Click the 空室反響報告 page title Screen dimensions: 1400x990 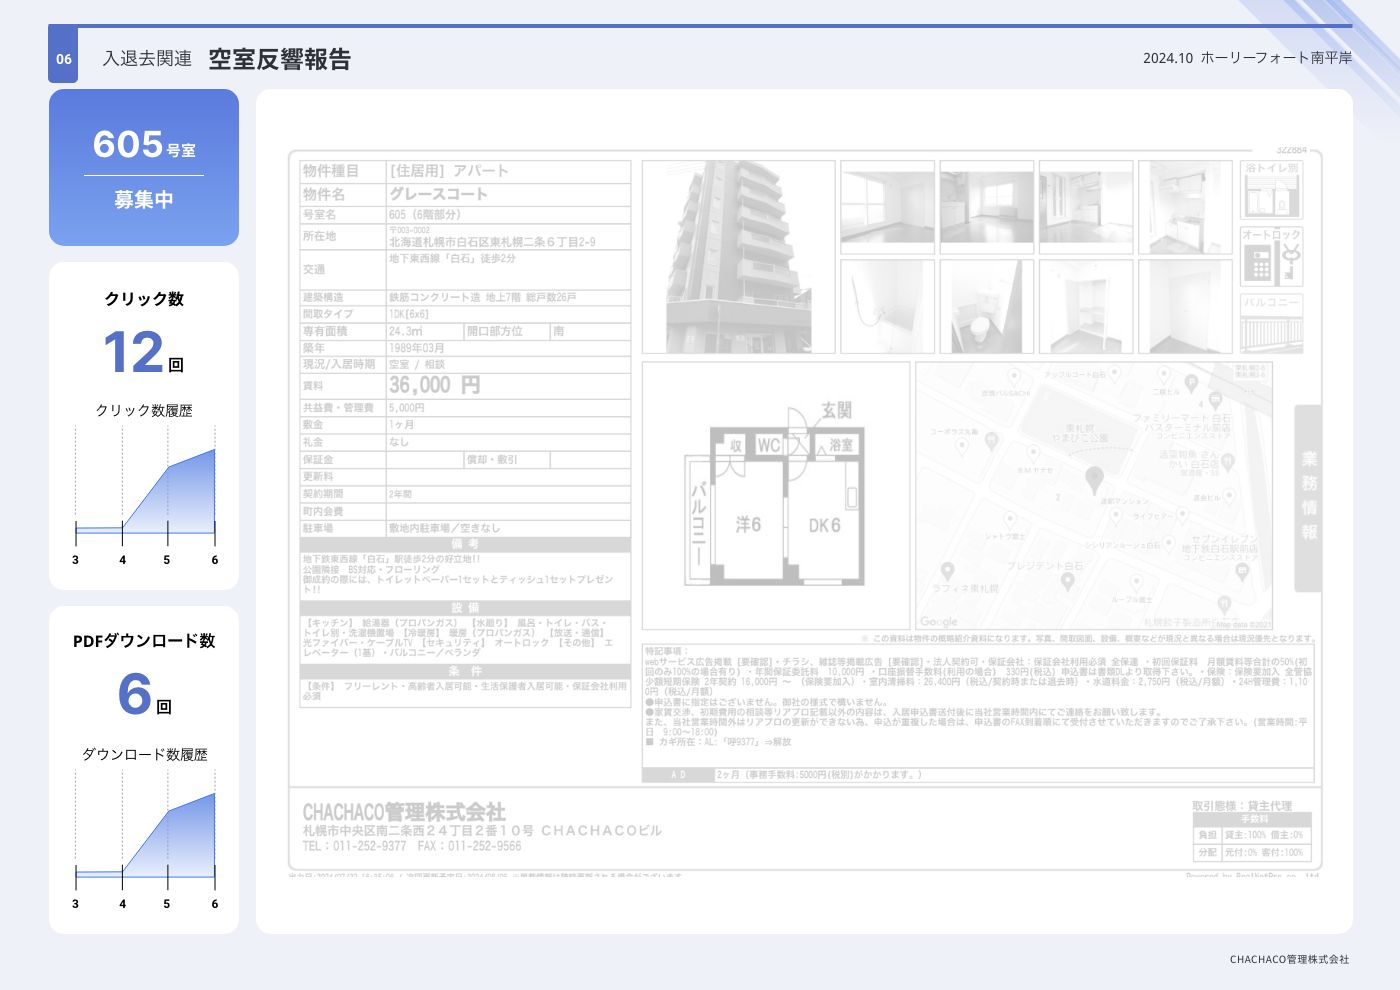279,59
